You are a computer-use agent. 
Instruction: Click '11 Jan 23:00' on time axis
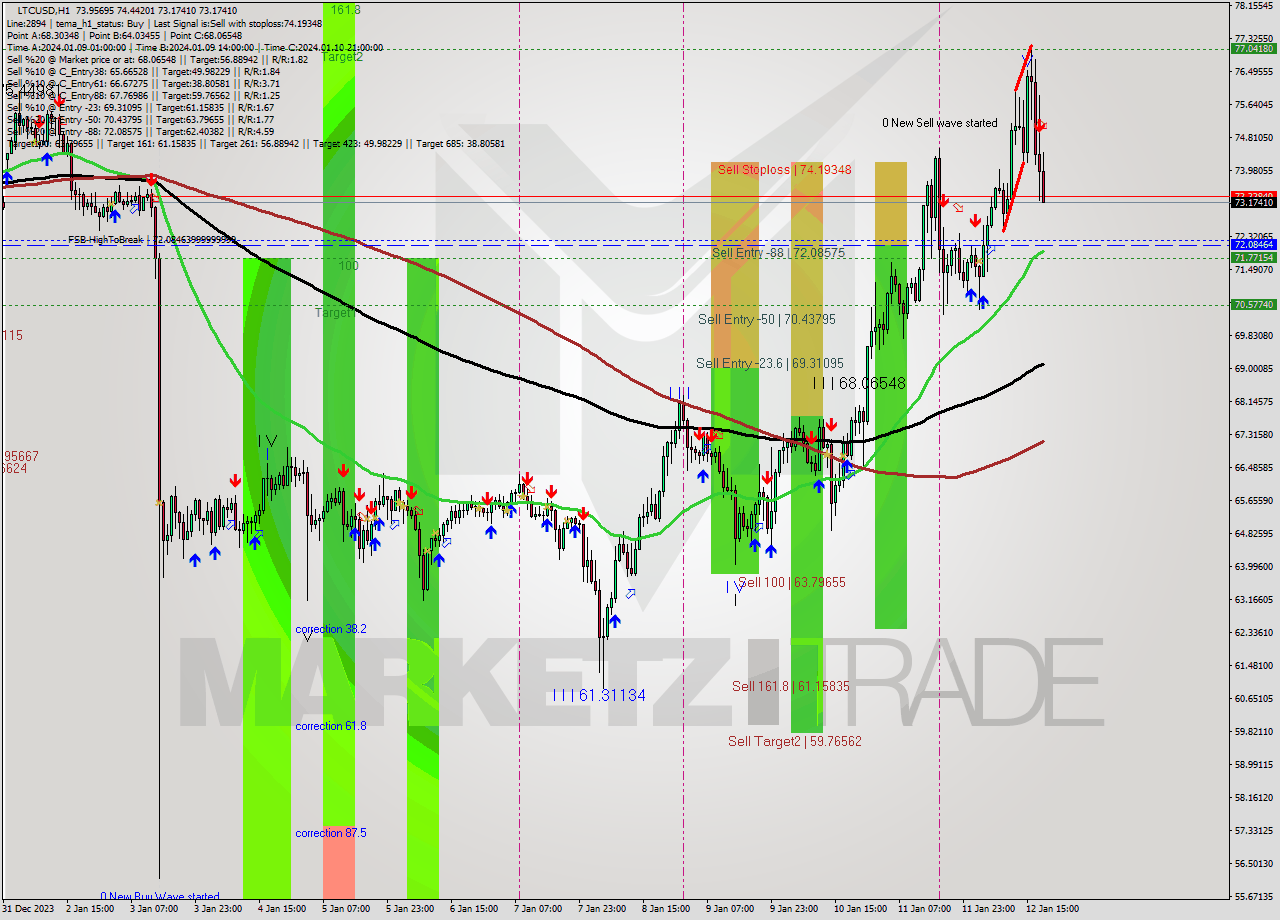coord(988,909)
